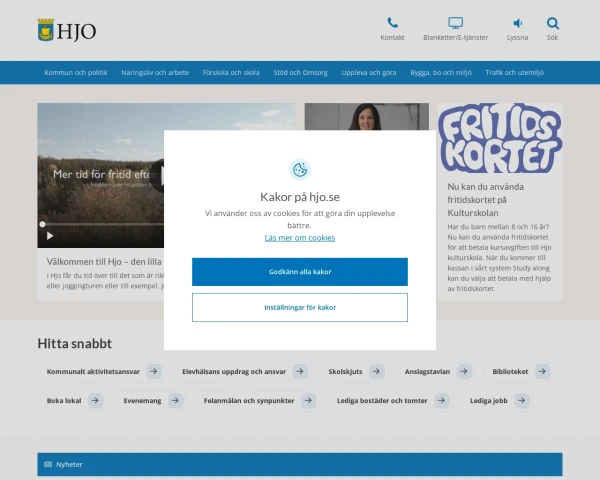Click arrow next to Boka lokal

pyautogui.click(x=95, y=400)
